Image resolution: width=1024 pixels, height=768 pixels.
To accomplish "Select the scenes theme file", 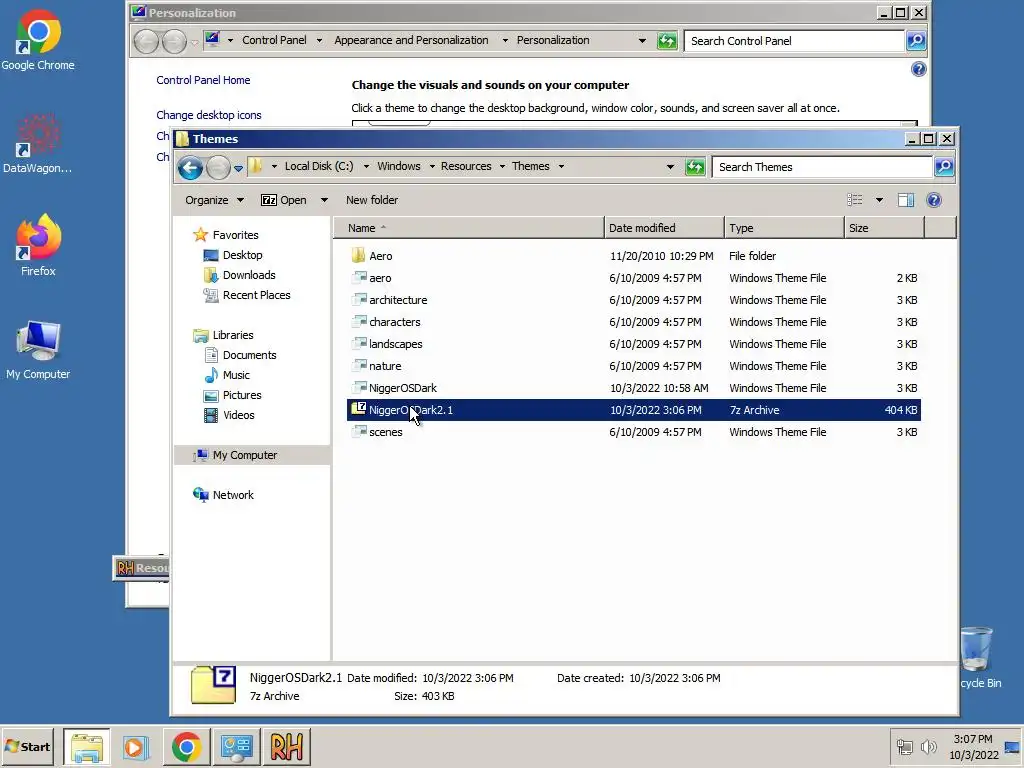I will point(633,432).
